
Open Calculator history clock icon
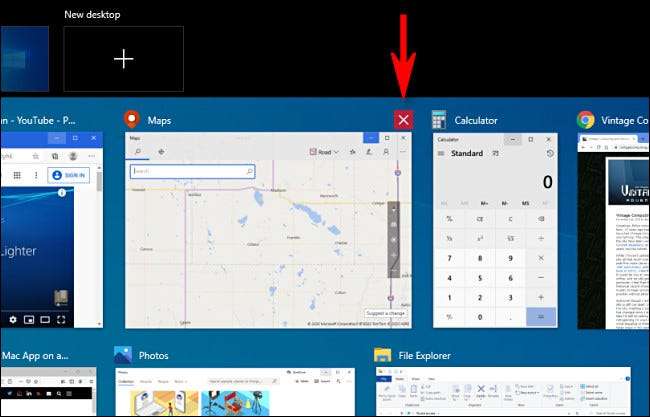click(550, 153)
